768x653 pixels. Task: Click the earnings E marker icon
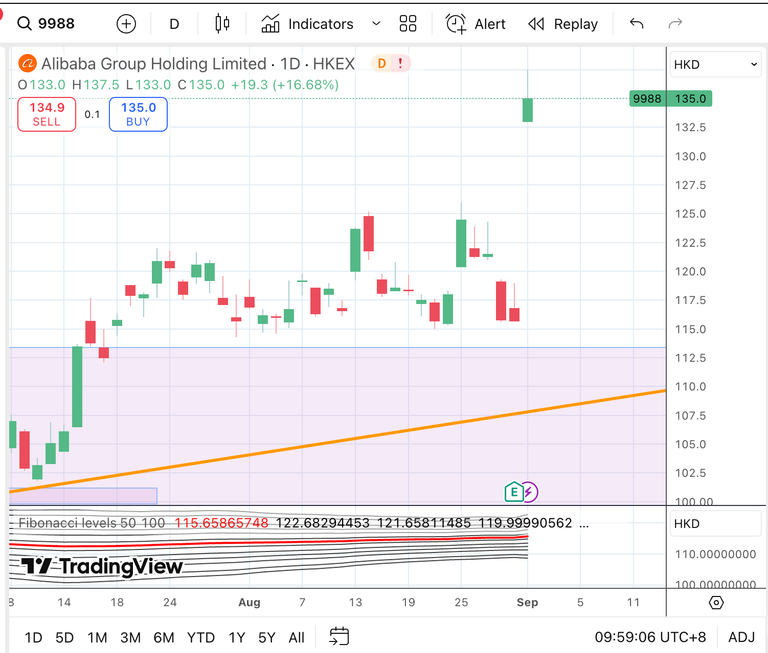pos(514,492)
